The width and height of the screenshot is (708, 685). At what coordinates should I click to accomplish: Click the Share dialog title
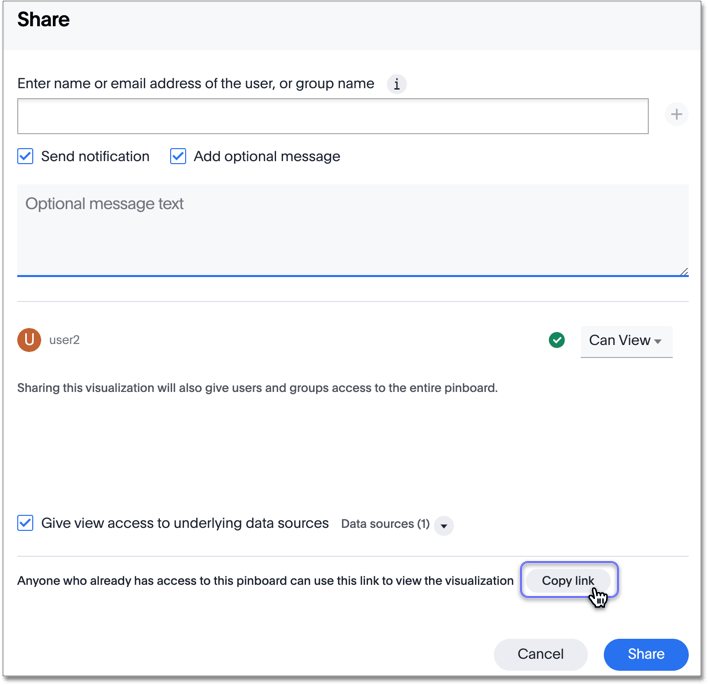click(44, 20)
